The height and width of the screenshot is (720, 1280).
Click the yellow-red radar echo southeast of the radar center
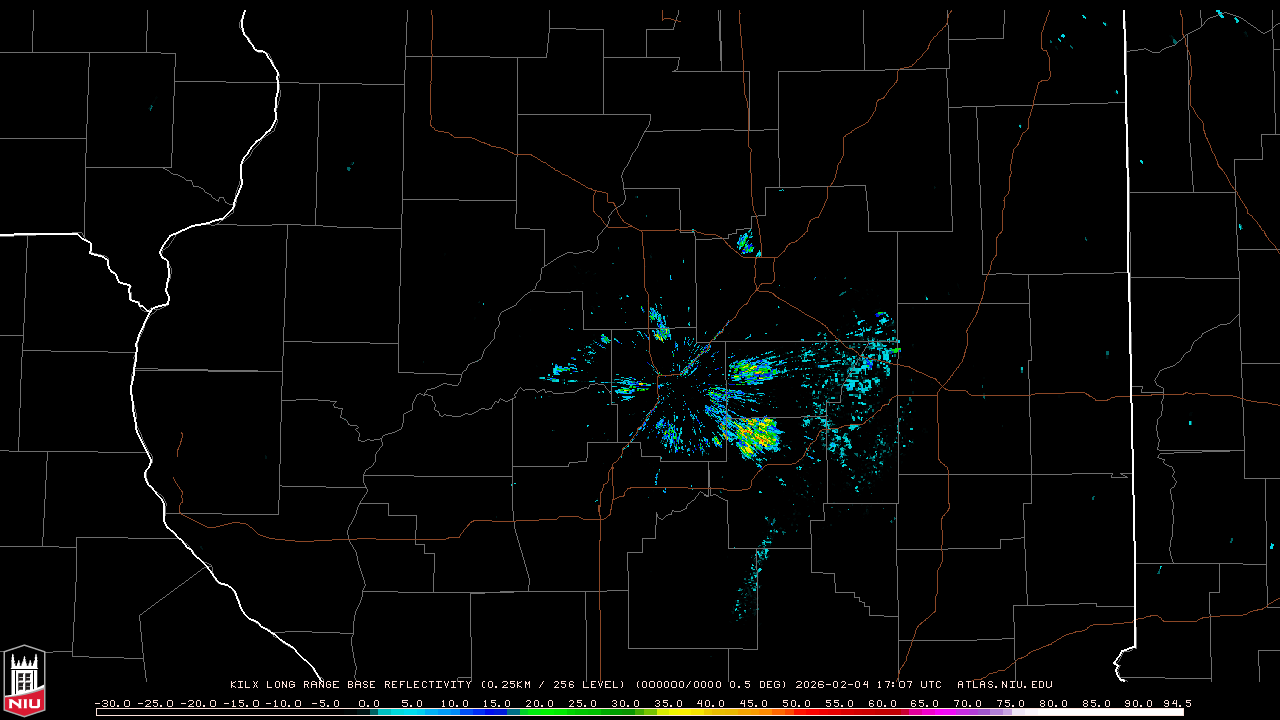click(757, 435)
